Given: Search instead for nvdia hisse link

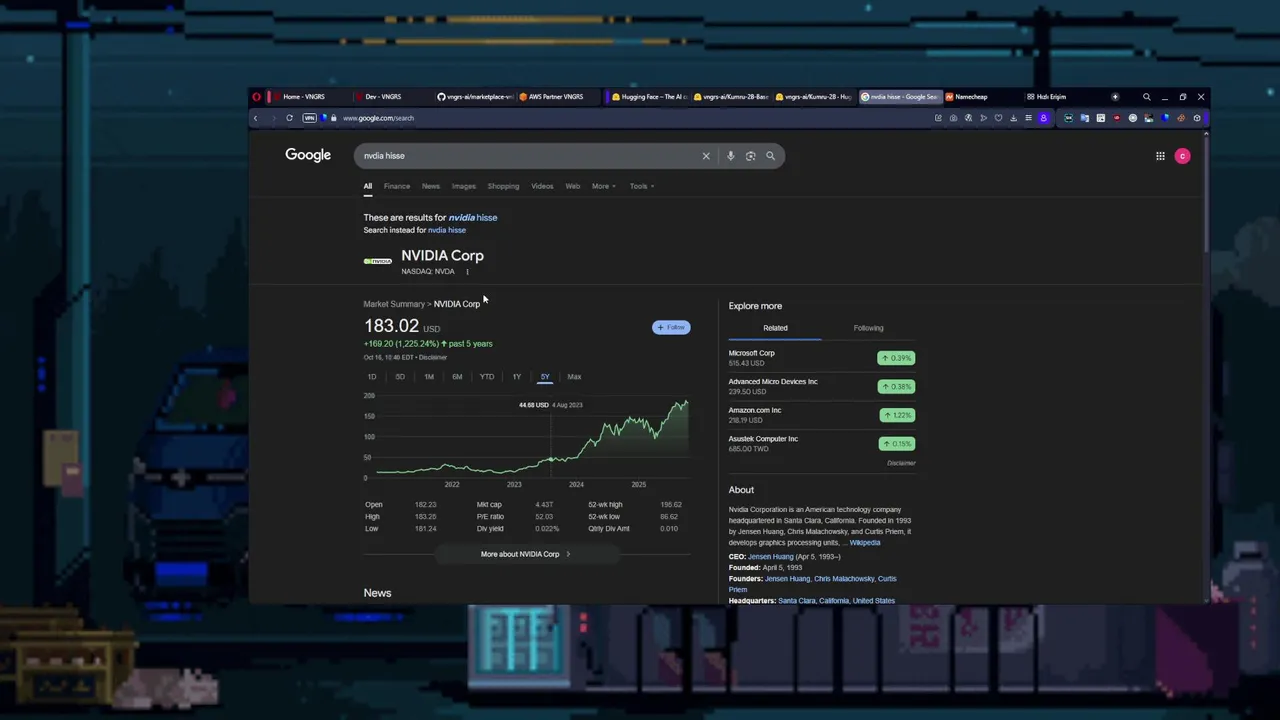Looking at the screenshot, I should point(447,230).
